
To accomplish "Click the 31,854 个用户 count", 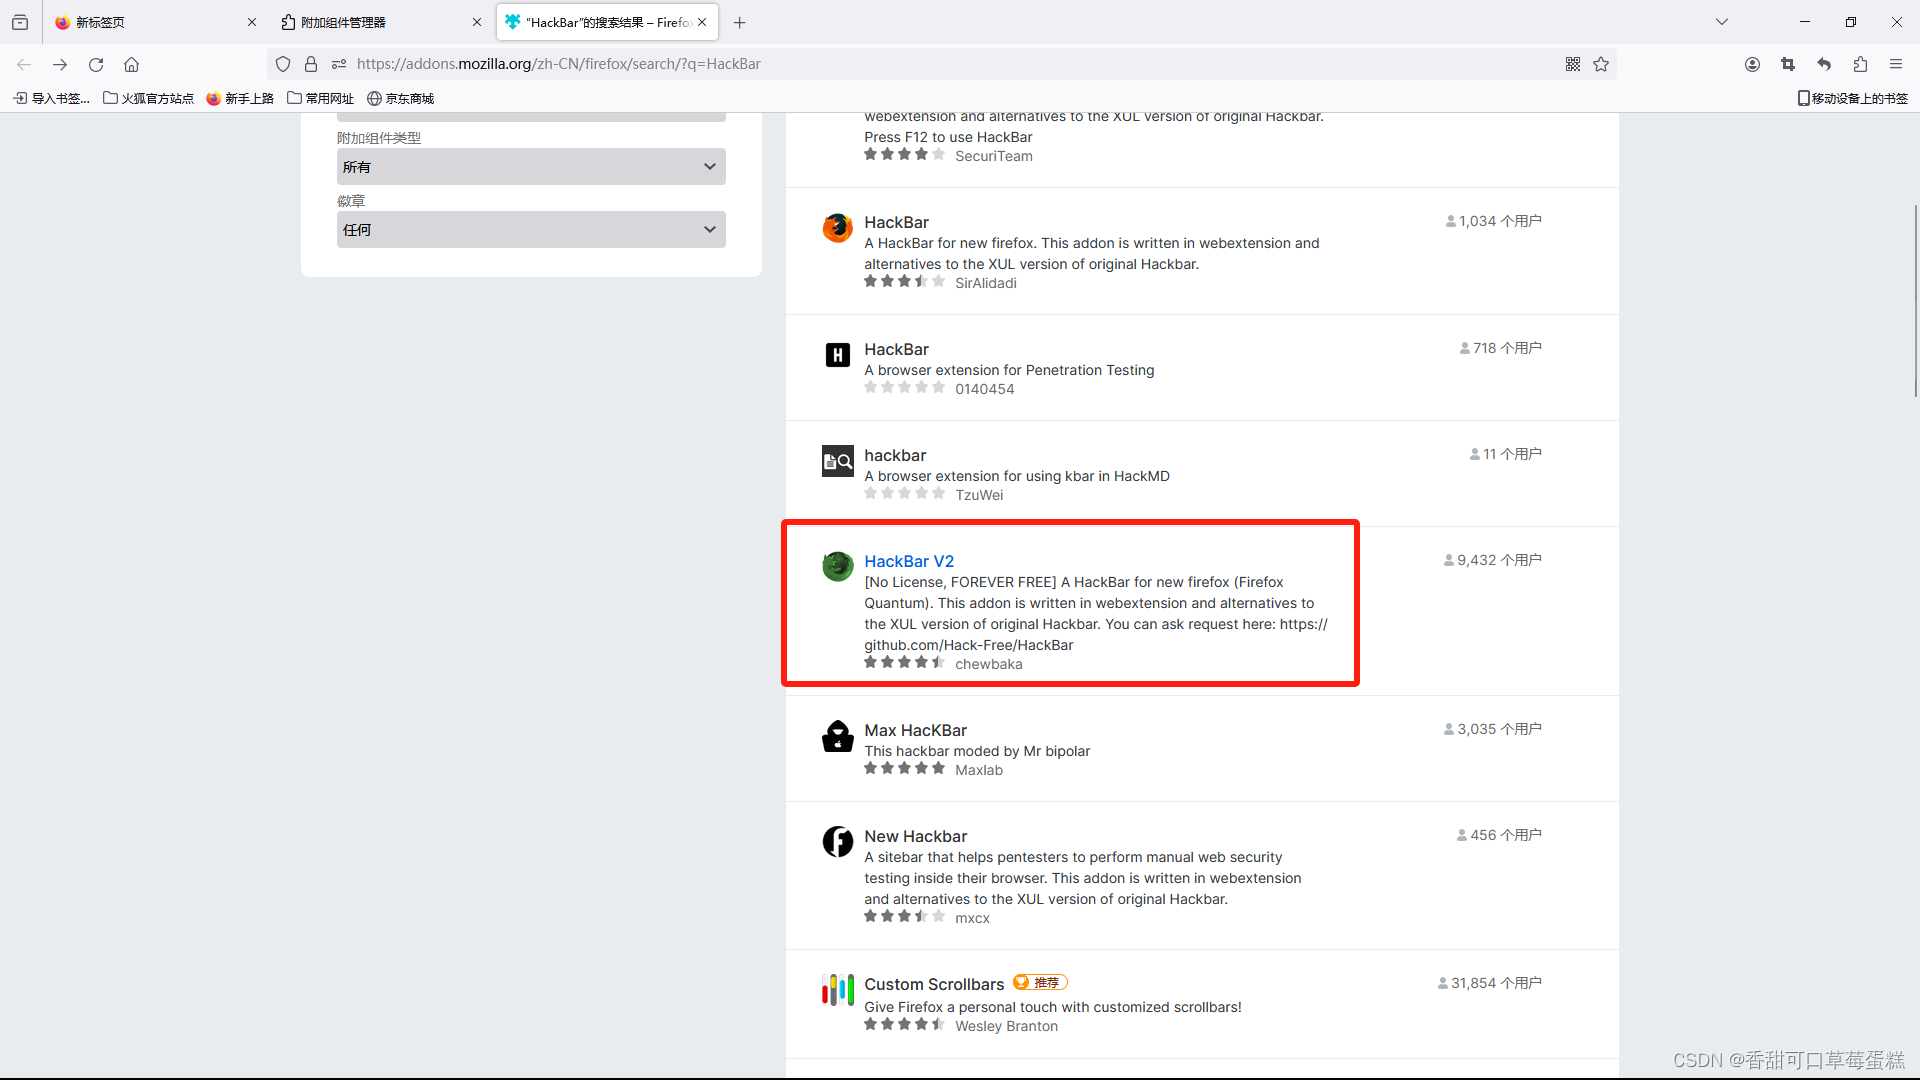I will pos(1490,983).
